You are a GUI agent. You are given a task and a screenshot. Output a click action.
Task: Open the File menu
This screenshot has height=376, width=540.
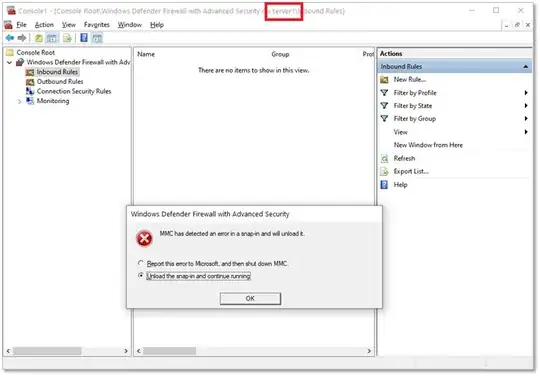pos(21,25)
